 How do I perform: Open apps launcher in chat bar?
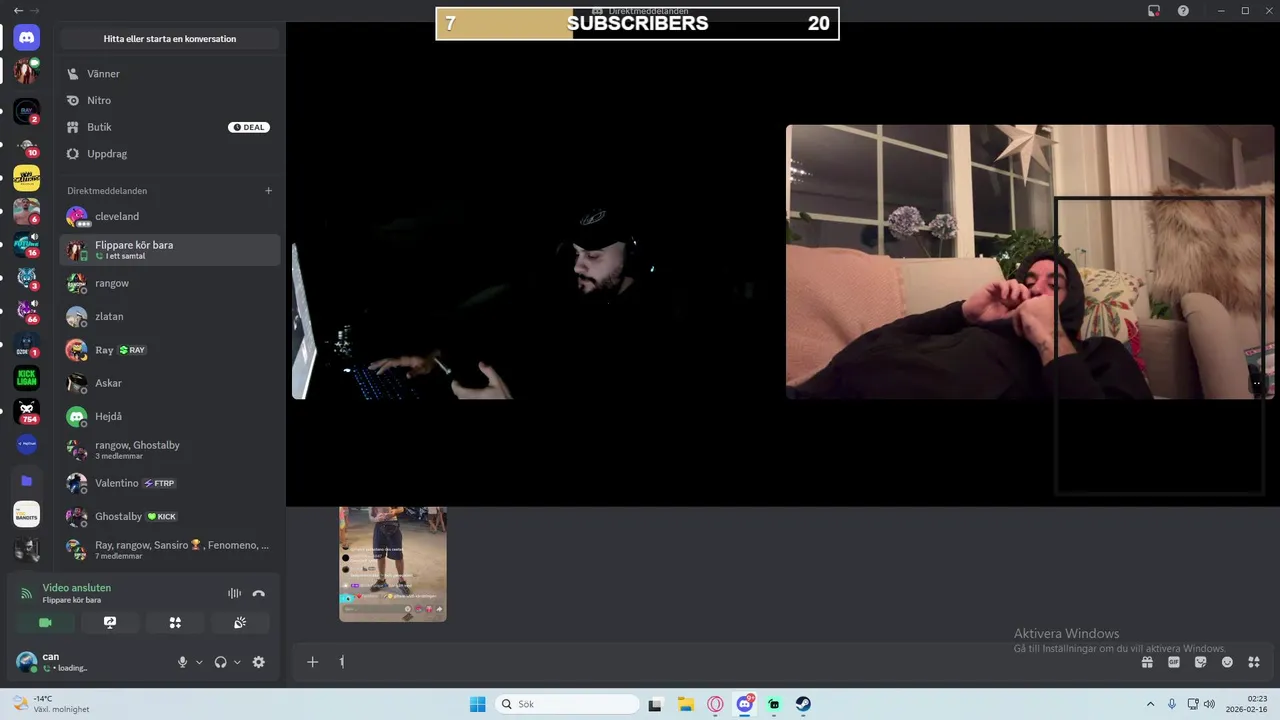coord(1254,662)
